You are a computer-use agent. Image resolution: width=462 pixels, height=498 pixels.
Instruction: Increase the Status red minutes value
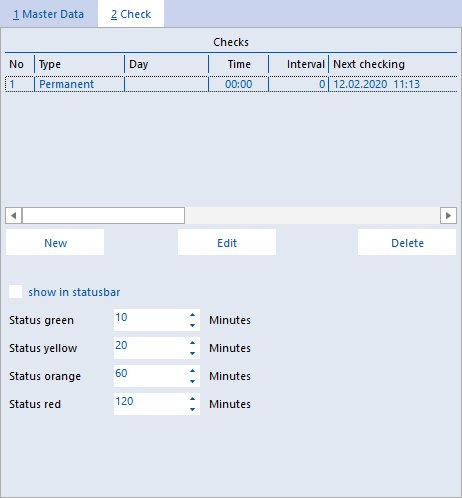pos(192,399)
